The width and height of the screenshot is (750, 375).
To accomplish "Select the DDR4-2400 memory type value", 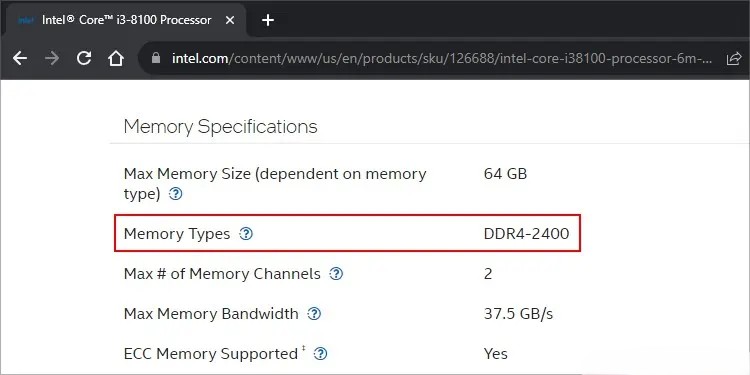I will 527,233.
